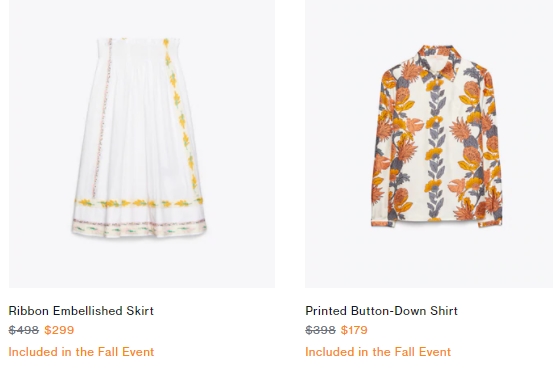
Task: Click the shirt's left sleeve cuff
Action: coord(383,223)
